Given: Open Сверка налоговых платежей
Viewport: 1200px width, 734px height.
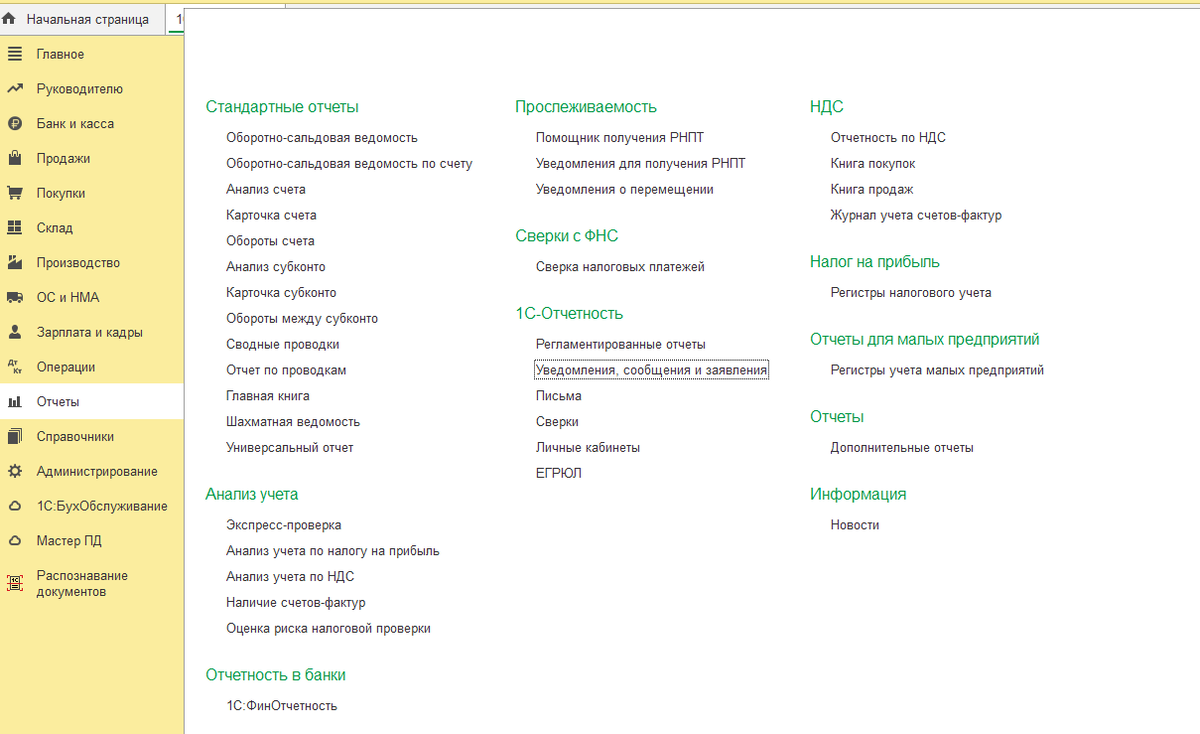Looking at the screenshot, I should [x=620, y=267].
